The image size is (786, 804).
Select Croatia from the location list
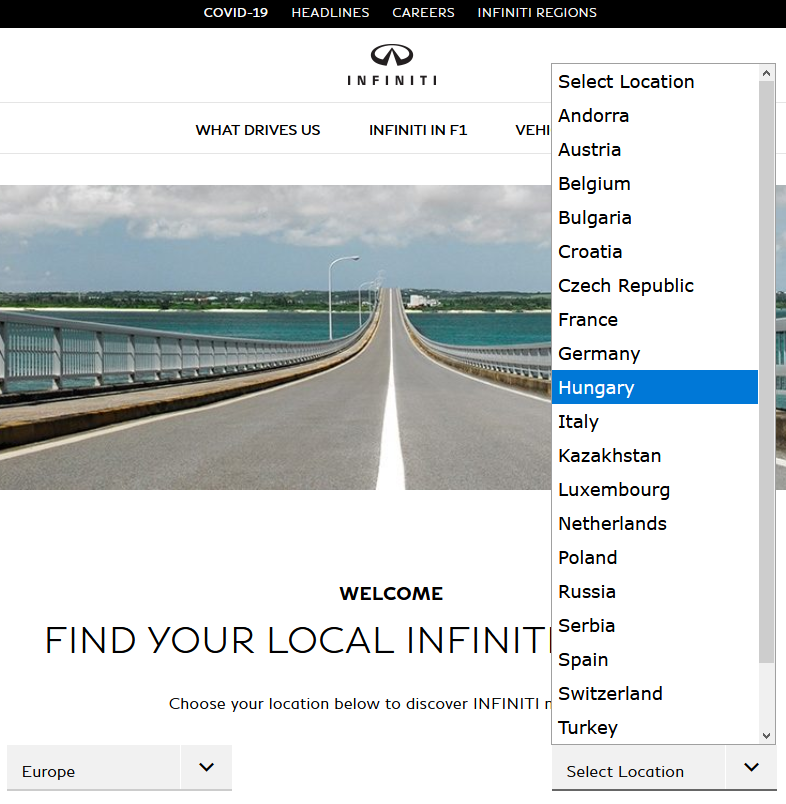coord(655,251)
